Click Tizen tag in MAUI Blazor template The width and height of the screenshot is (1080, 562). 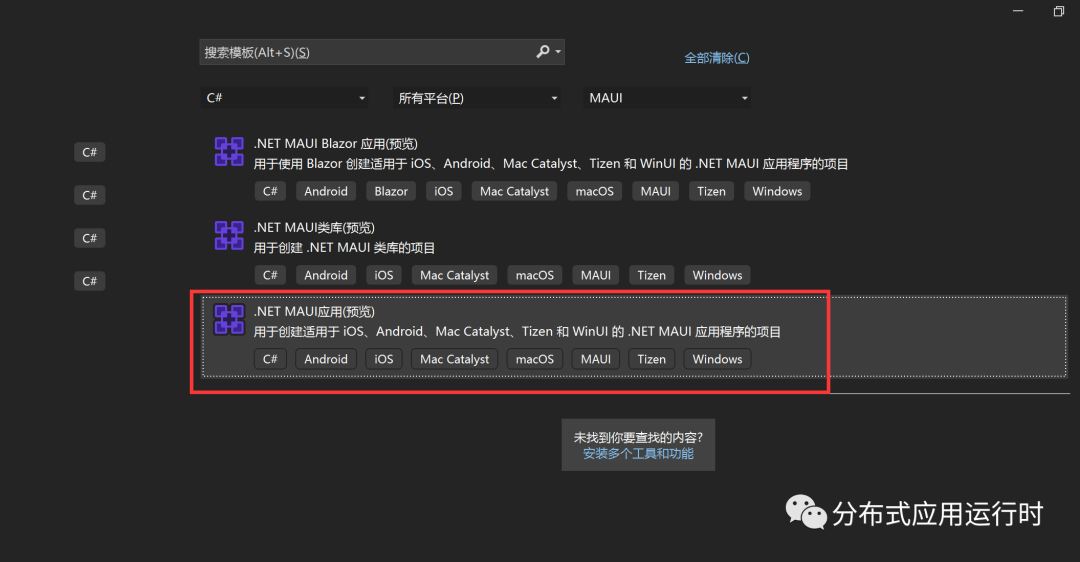click(x=711, y=191)
